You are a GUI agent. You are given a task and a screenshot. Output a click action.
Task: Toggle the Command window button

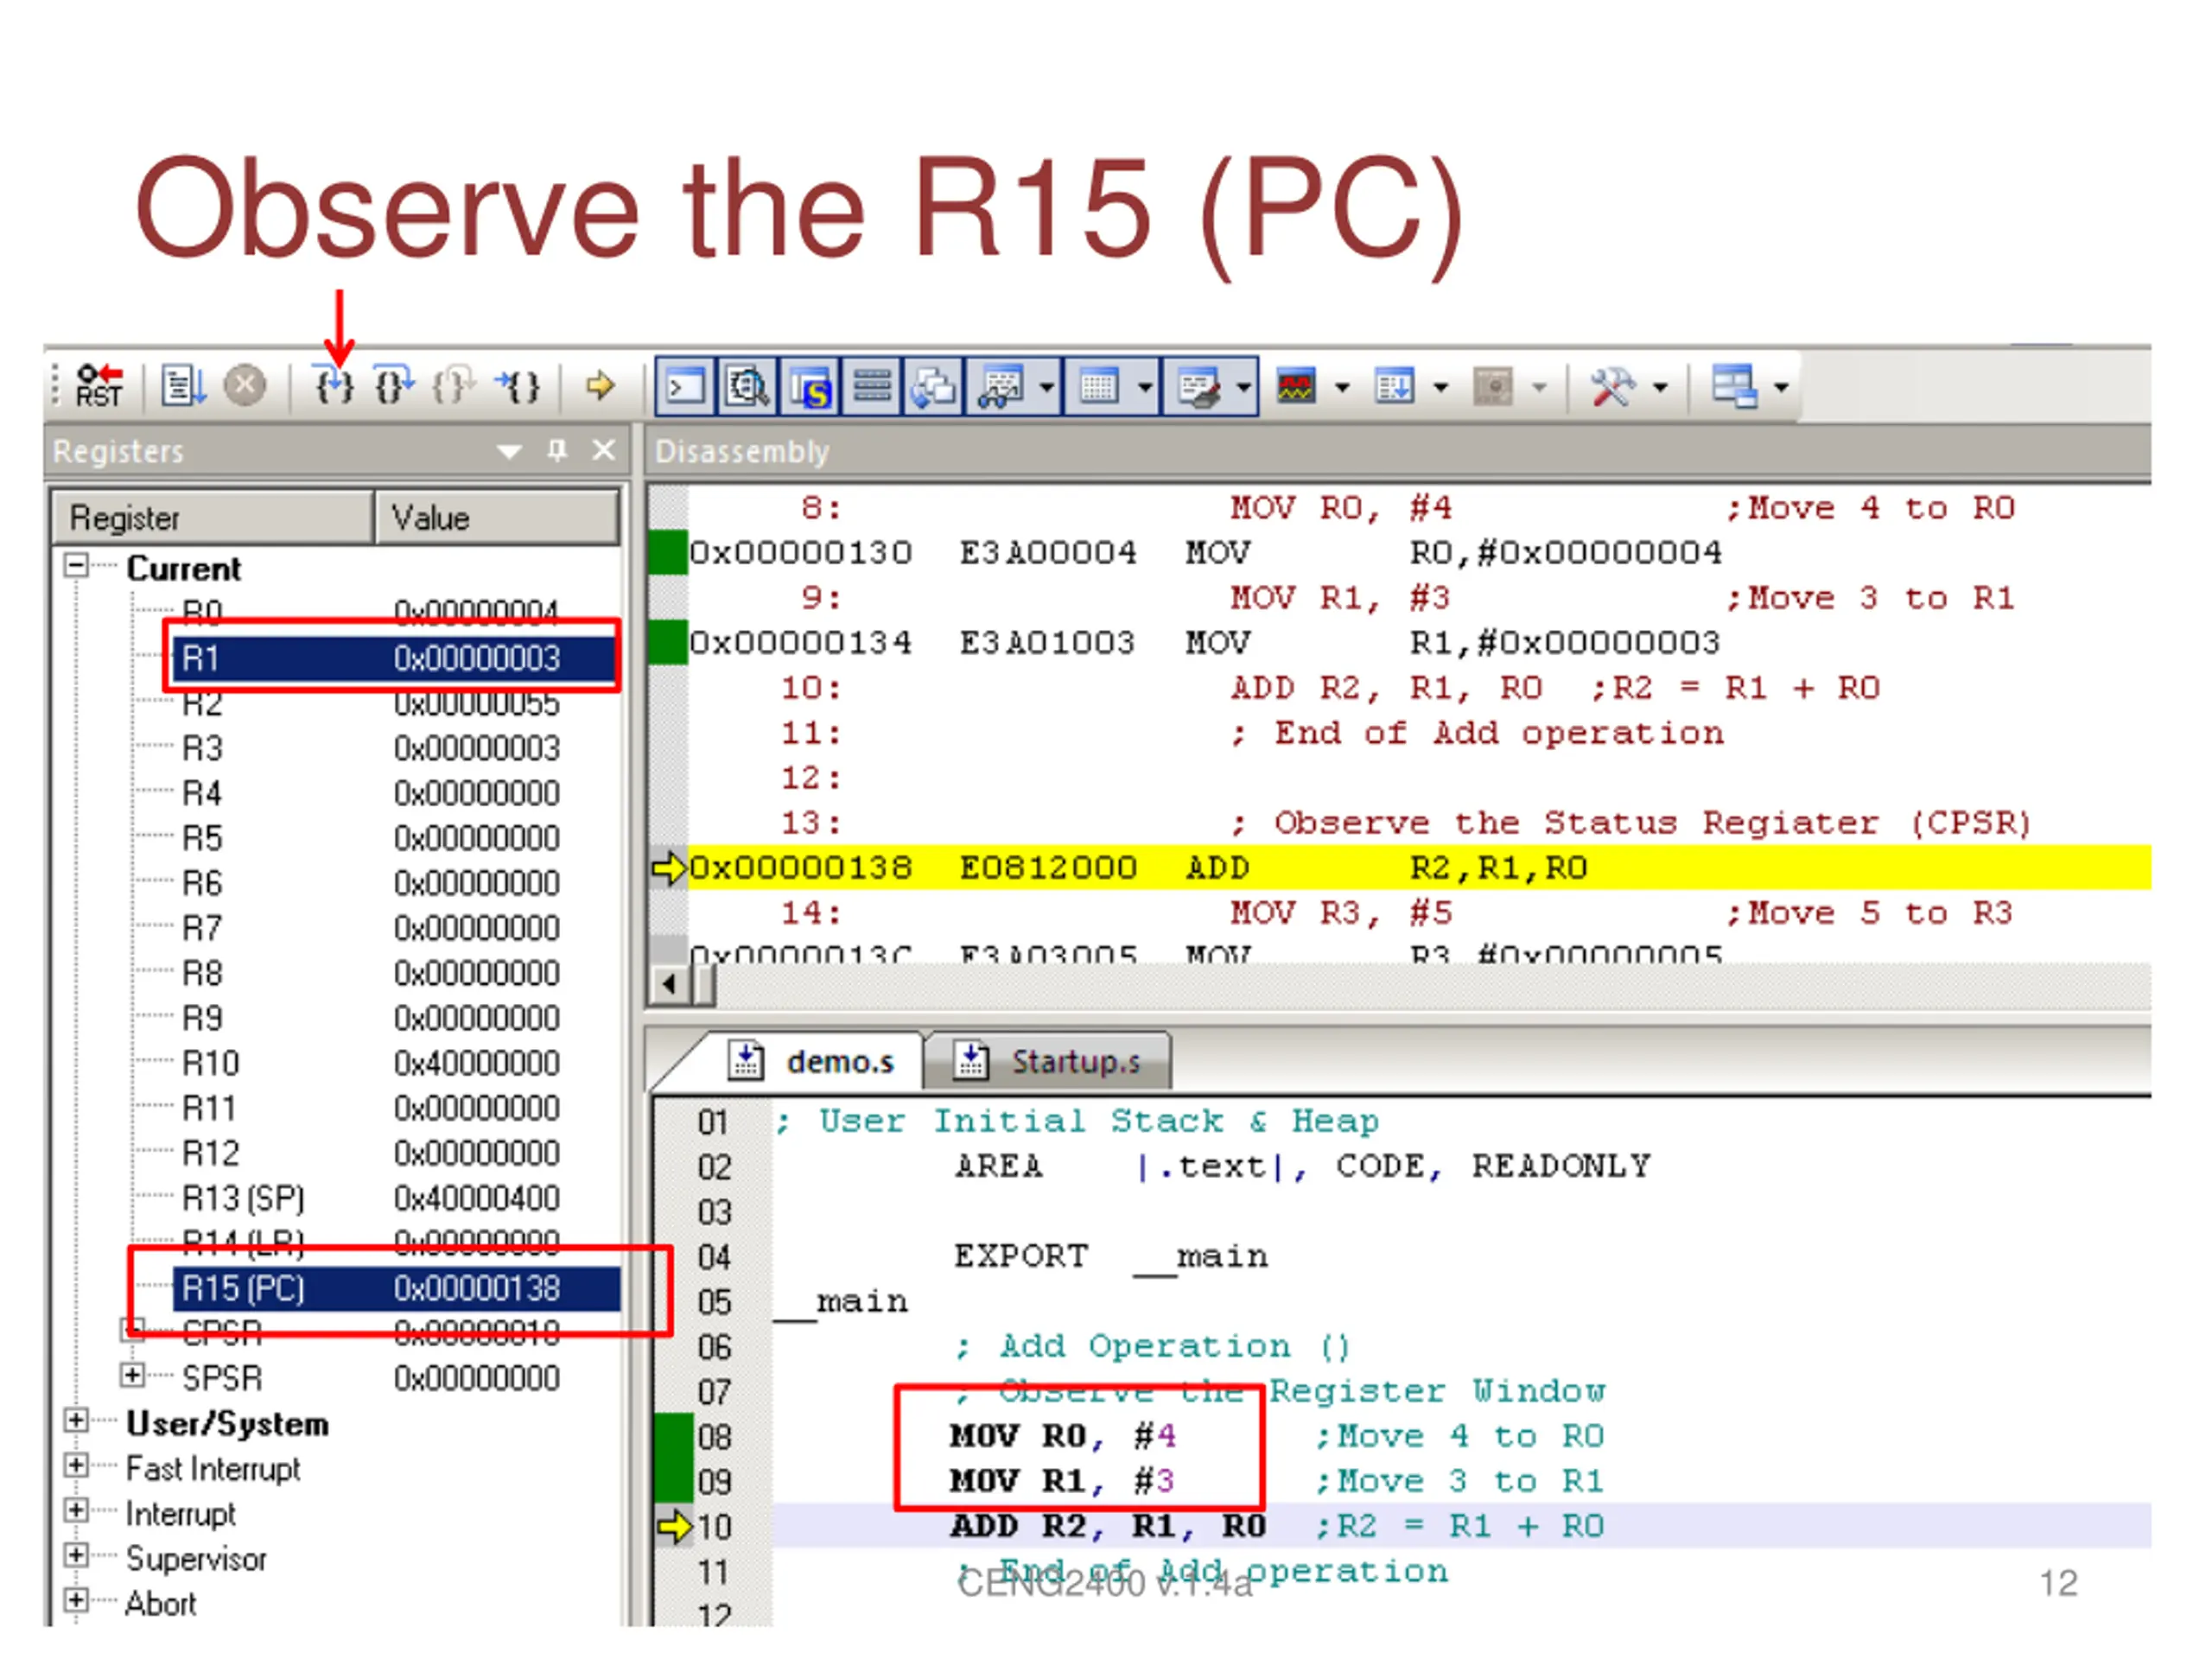click(684, 386)
